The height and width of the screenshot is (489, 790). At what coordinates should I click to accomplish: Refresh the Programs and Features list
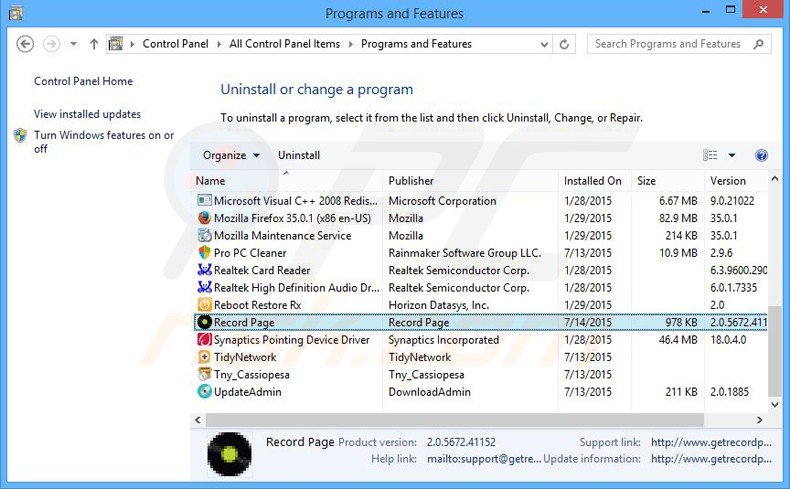pos(564,44)
